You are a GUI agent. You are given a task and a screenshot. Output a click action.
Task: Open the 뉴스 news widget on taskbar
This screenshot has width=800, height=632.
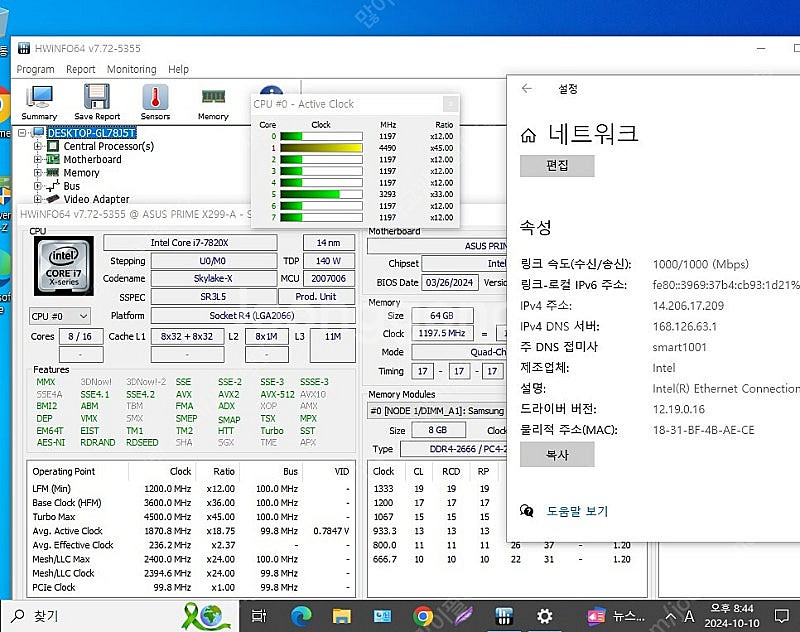click(x=615, y=616)
